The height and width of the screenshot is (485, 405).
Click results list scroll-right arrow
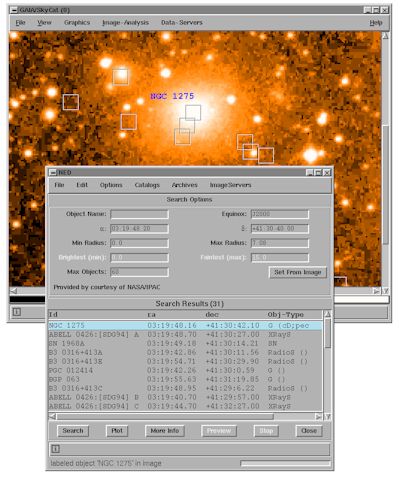[319, 417]
